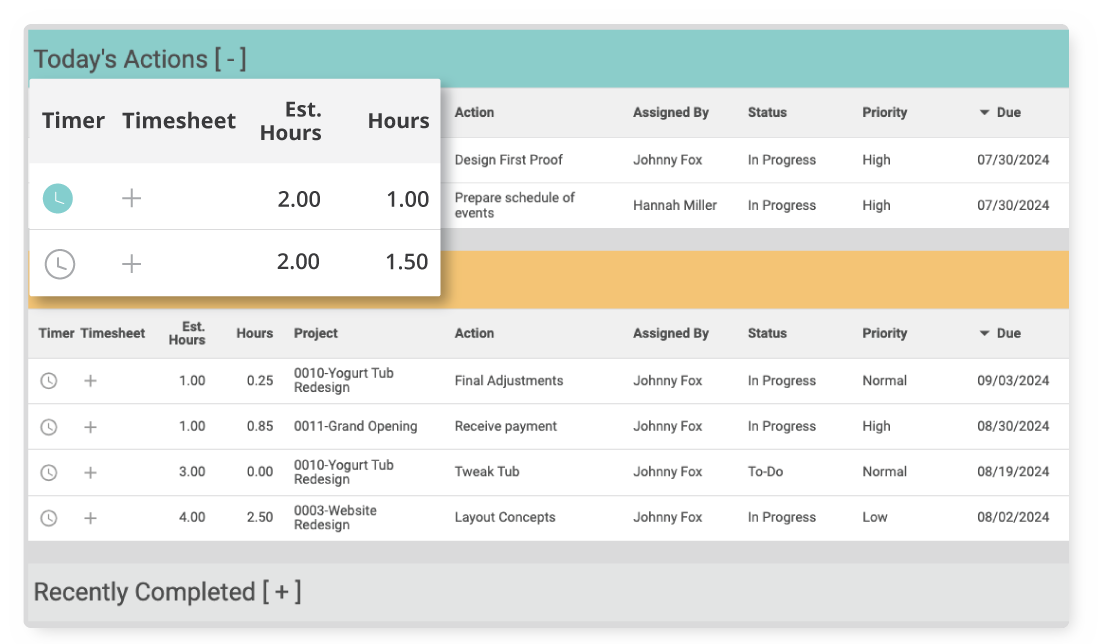The height and width of the screenshot is (644, 1105).
Task: Collapse the Today's Actions section
Action: click(x=230, y=60)
